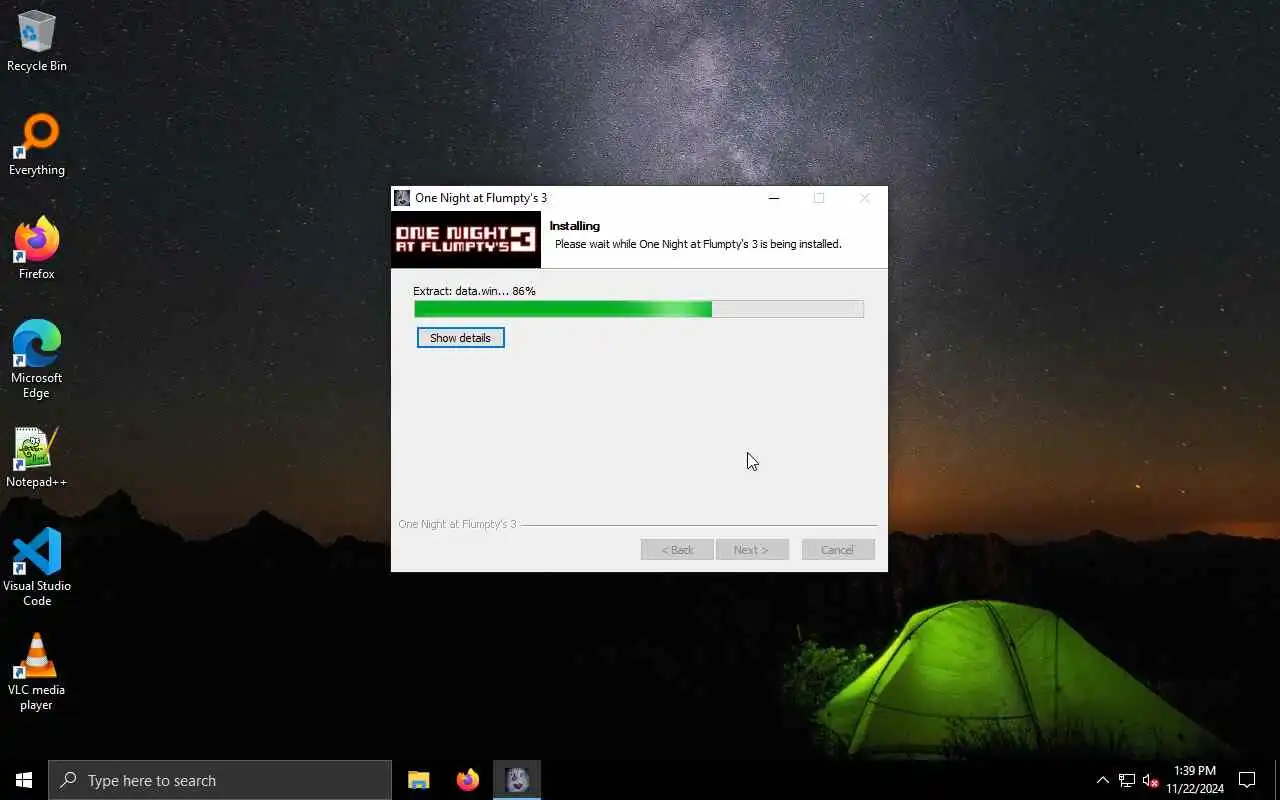Minimize the installer window

(773, 198)
